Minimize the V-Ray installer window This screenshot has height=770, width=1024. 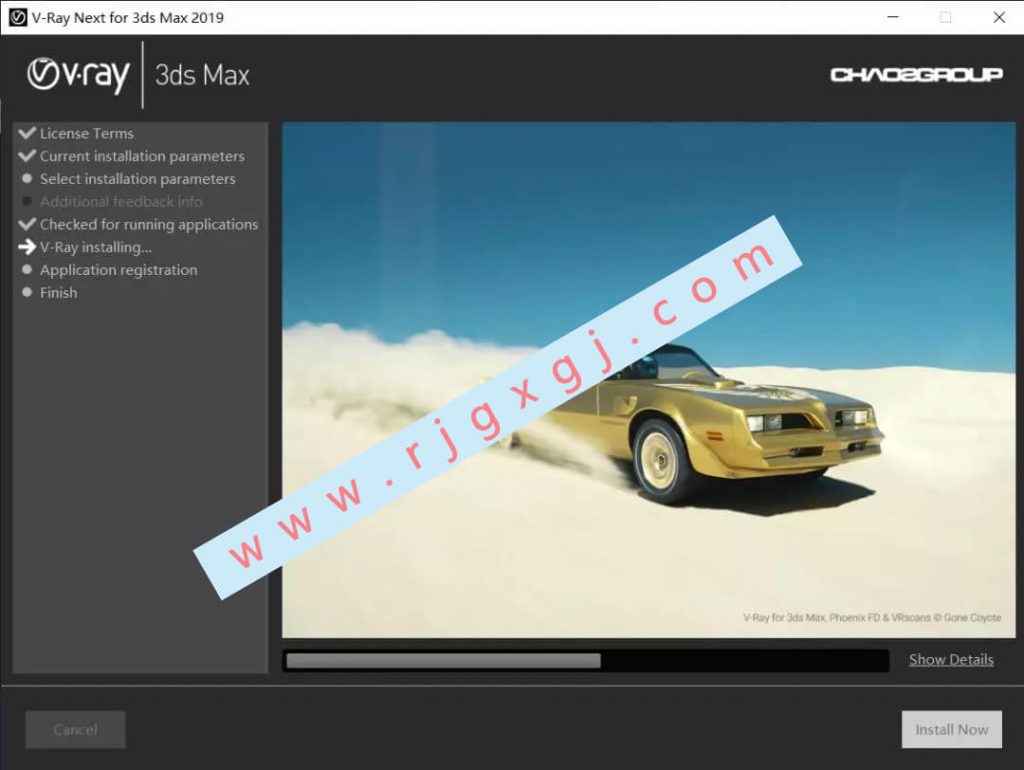[x=893, y=17]
